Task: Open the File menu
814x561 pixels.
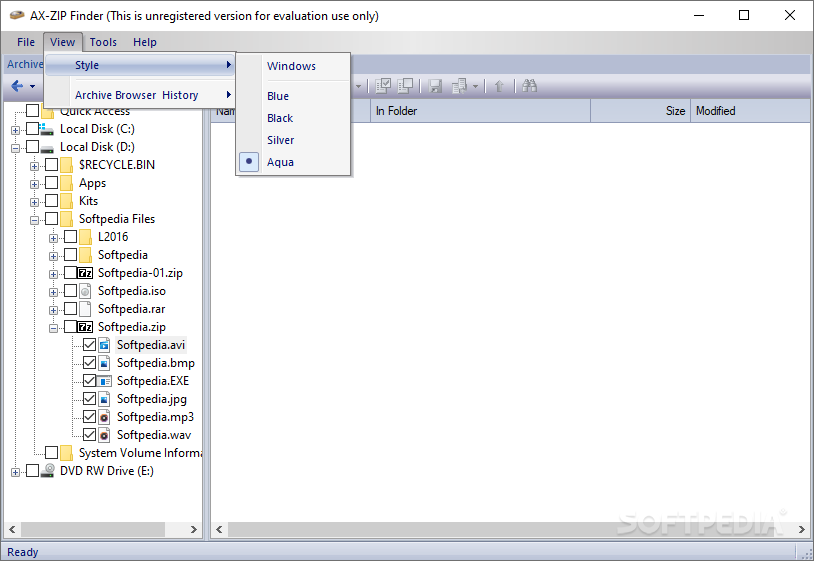Action: 26,42
